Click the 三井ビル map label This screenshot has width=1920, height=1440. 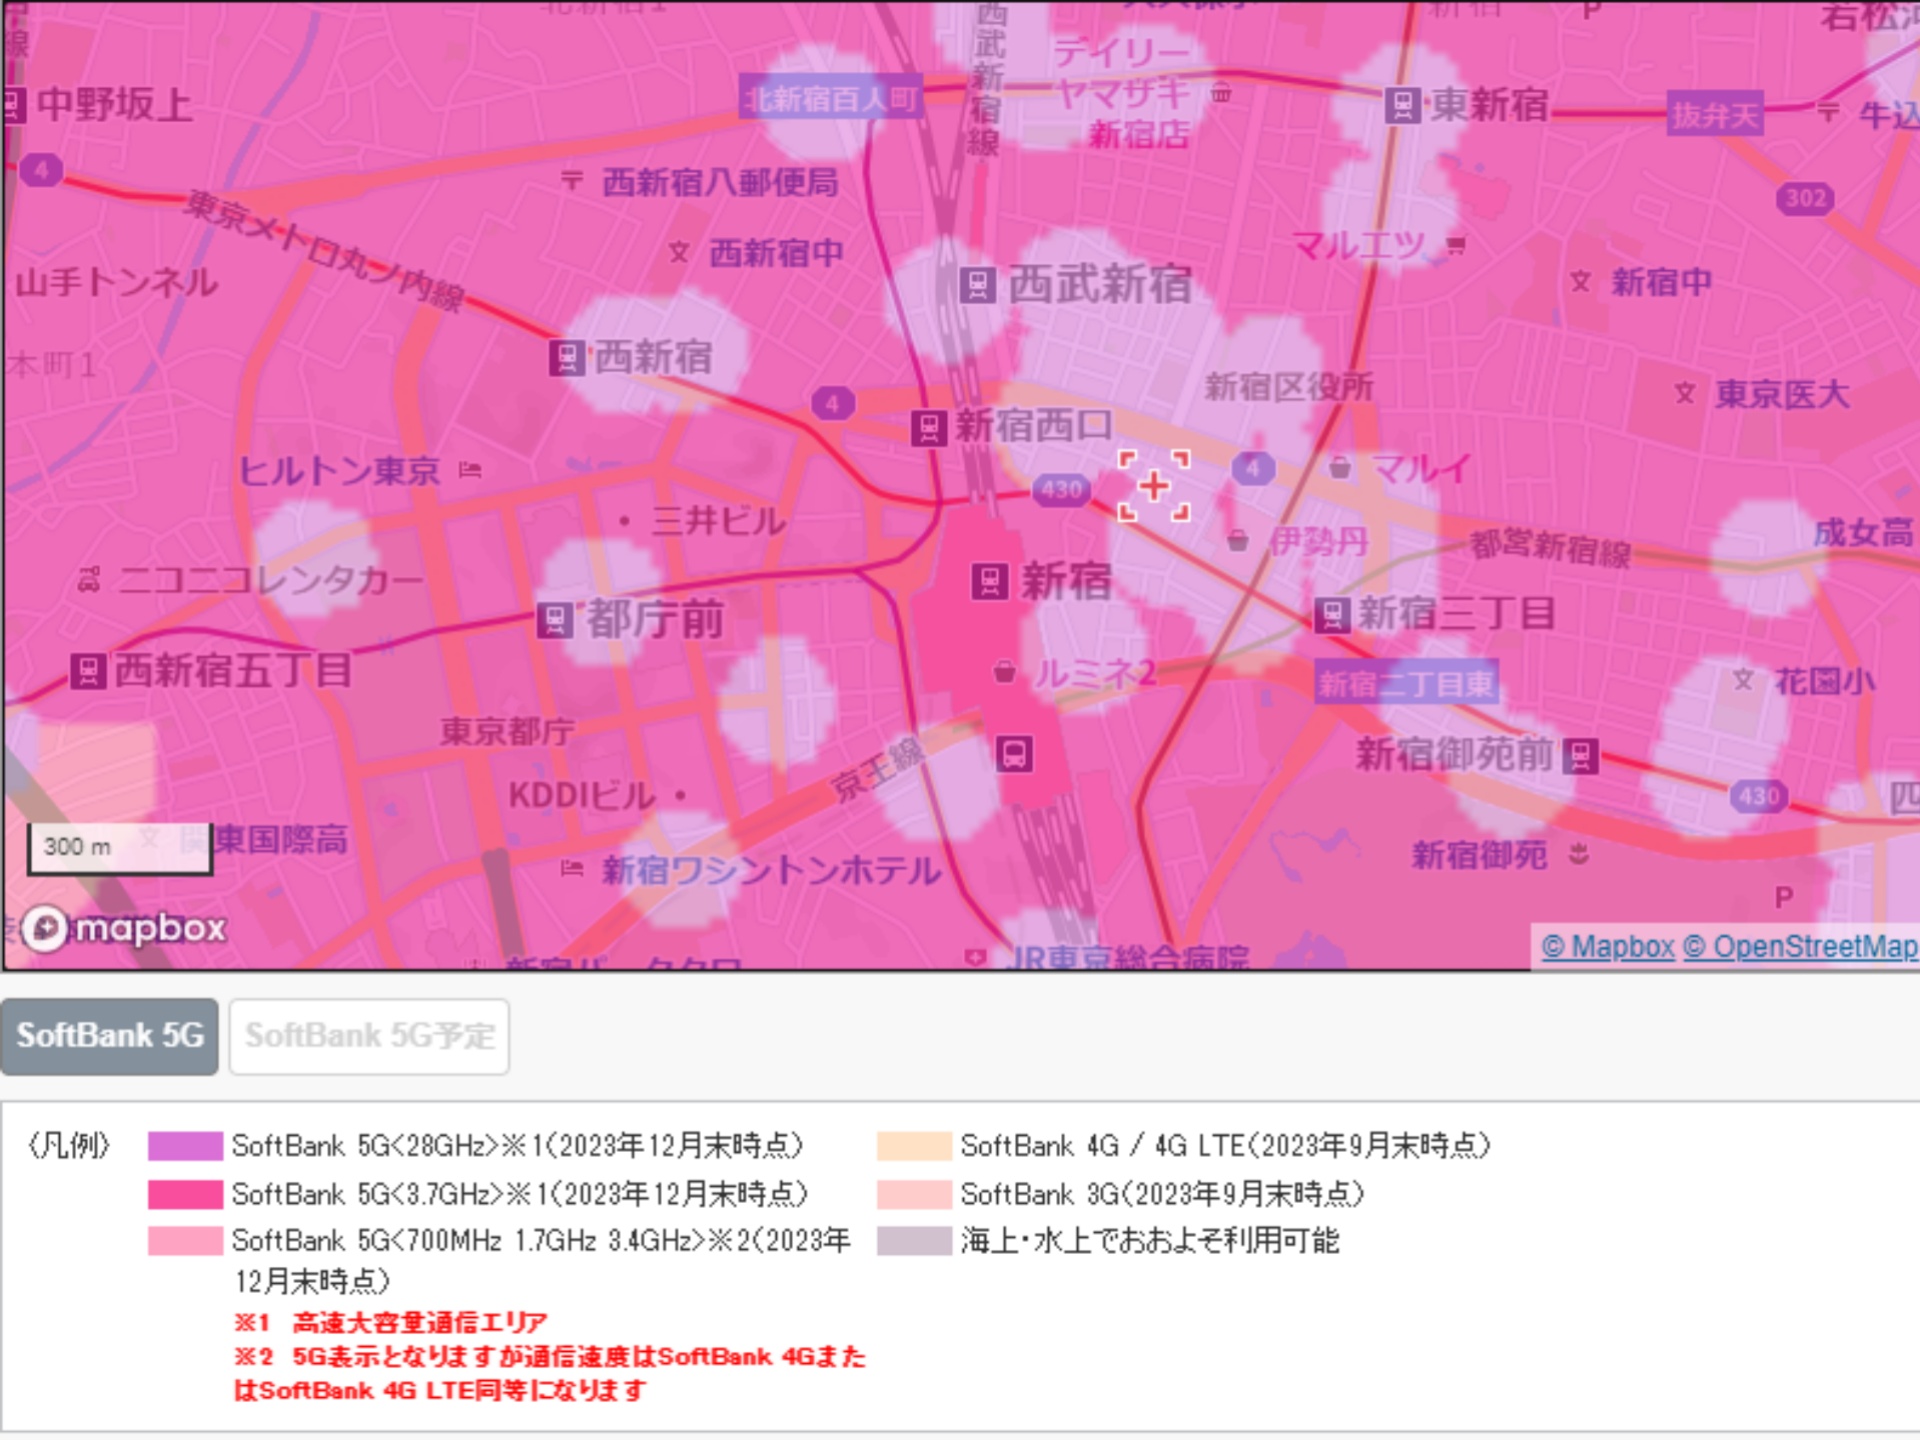[x=718, y=521]
